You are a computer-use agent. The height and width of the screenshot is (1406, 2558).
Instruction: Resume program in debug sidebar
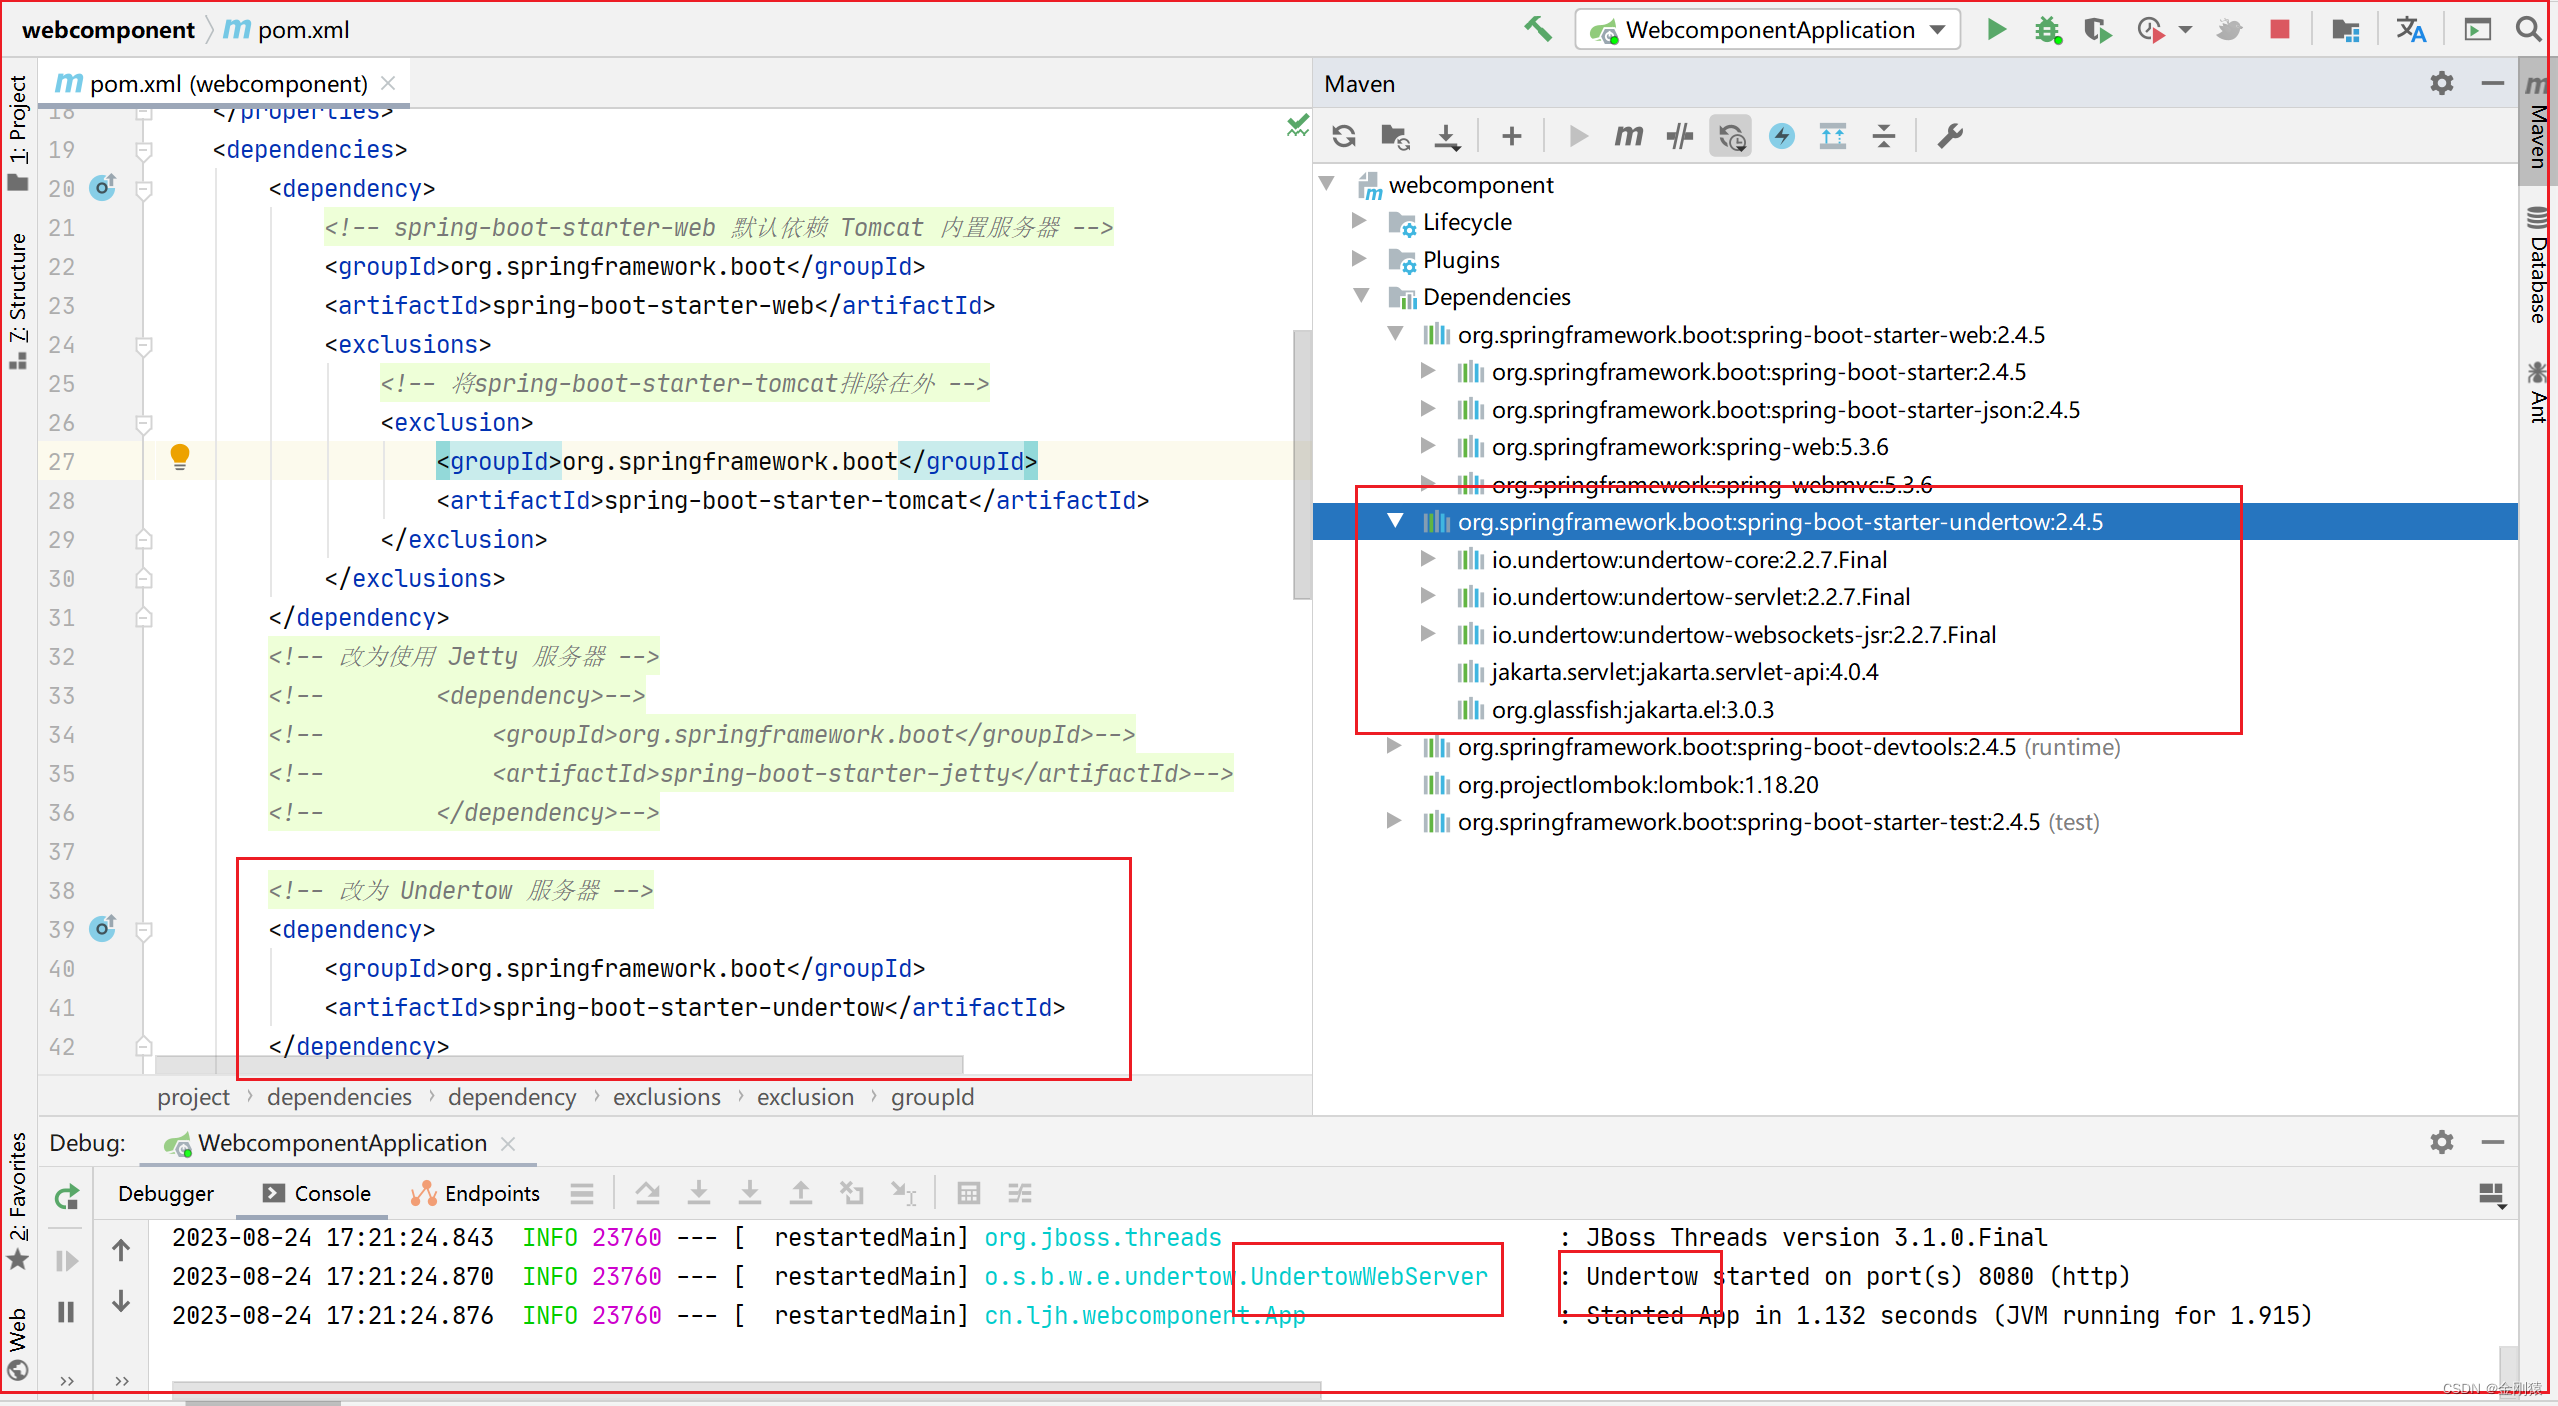click(x=66, y=1260)
